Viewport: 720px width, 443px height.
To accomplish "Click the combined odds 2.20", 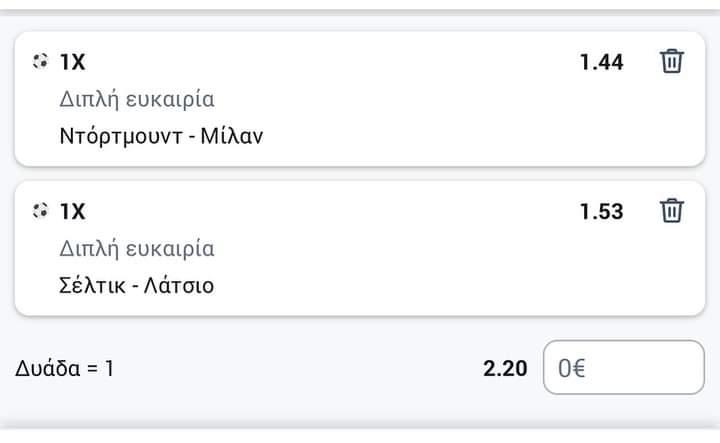I will 505,369.
